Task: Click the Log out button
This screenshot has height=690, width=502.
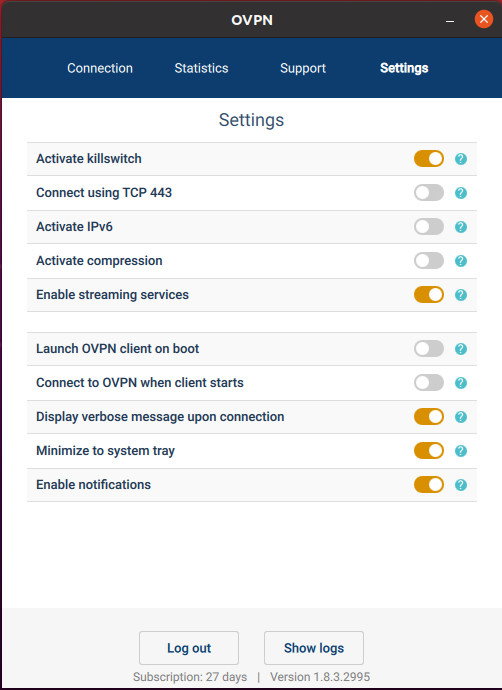Action: coord(189,648)
